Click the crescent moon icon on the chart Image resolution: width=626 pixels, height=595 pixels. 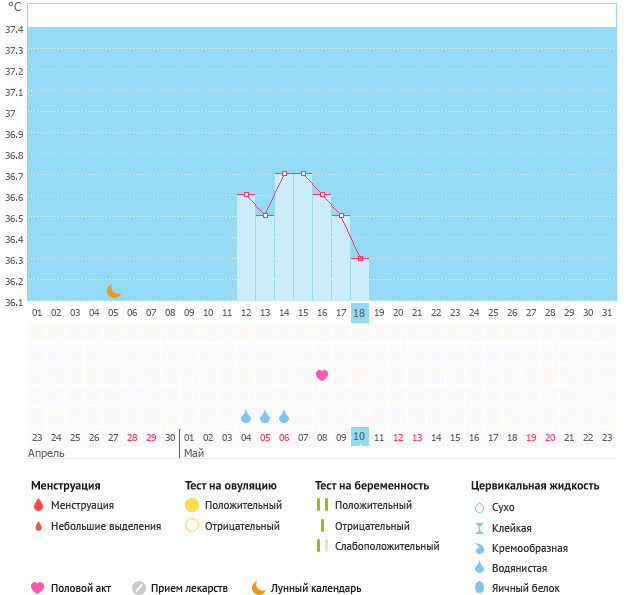tap(114, 291)
